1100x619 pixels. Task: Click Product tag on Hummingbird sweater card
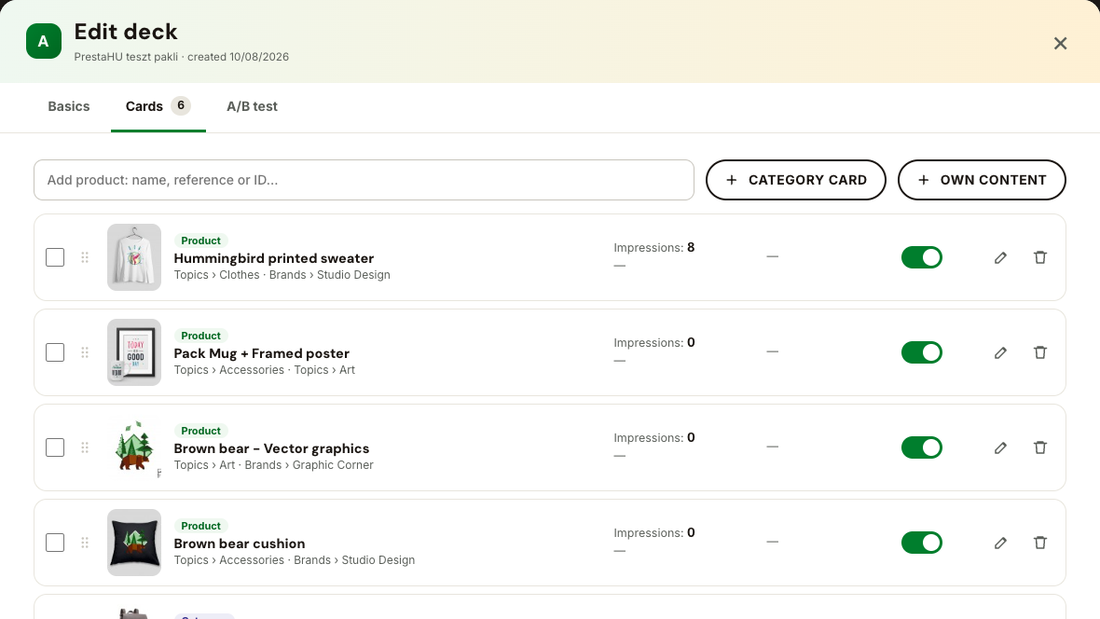pos(201,241)
